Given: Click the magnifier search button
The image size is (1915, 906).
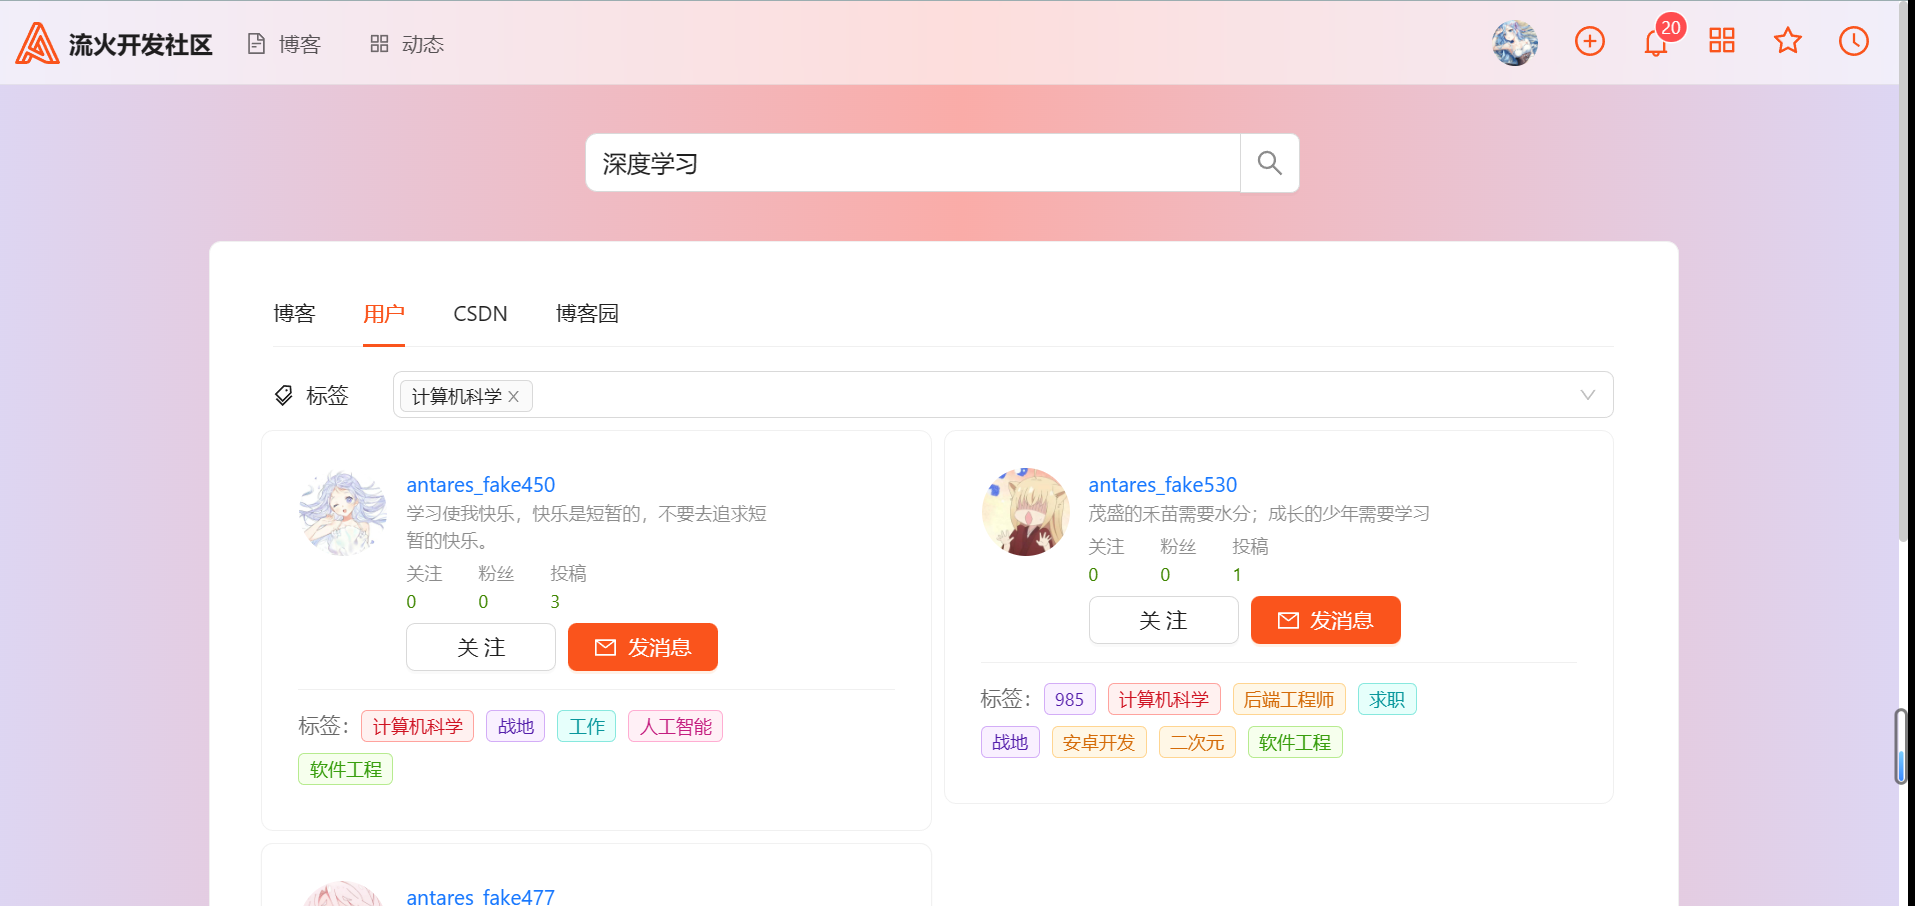Looking at the screenshot, I should point(1270,163).
